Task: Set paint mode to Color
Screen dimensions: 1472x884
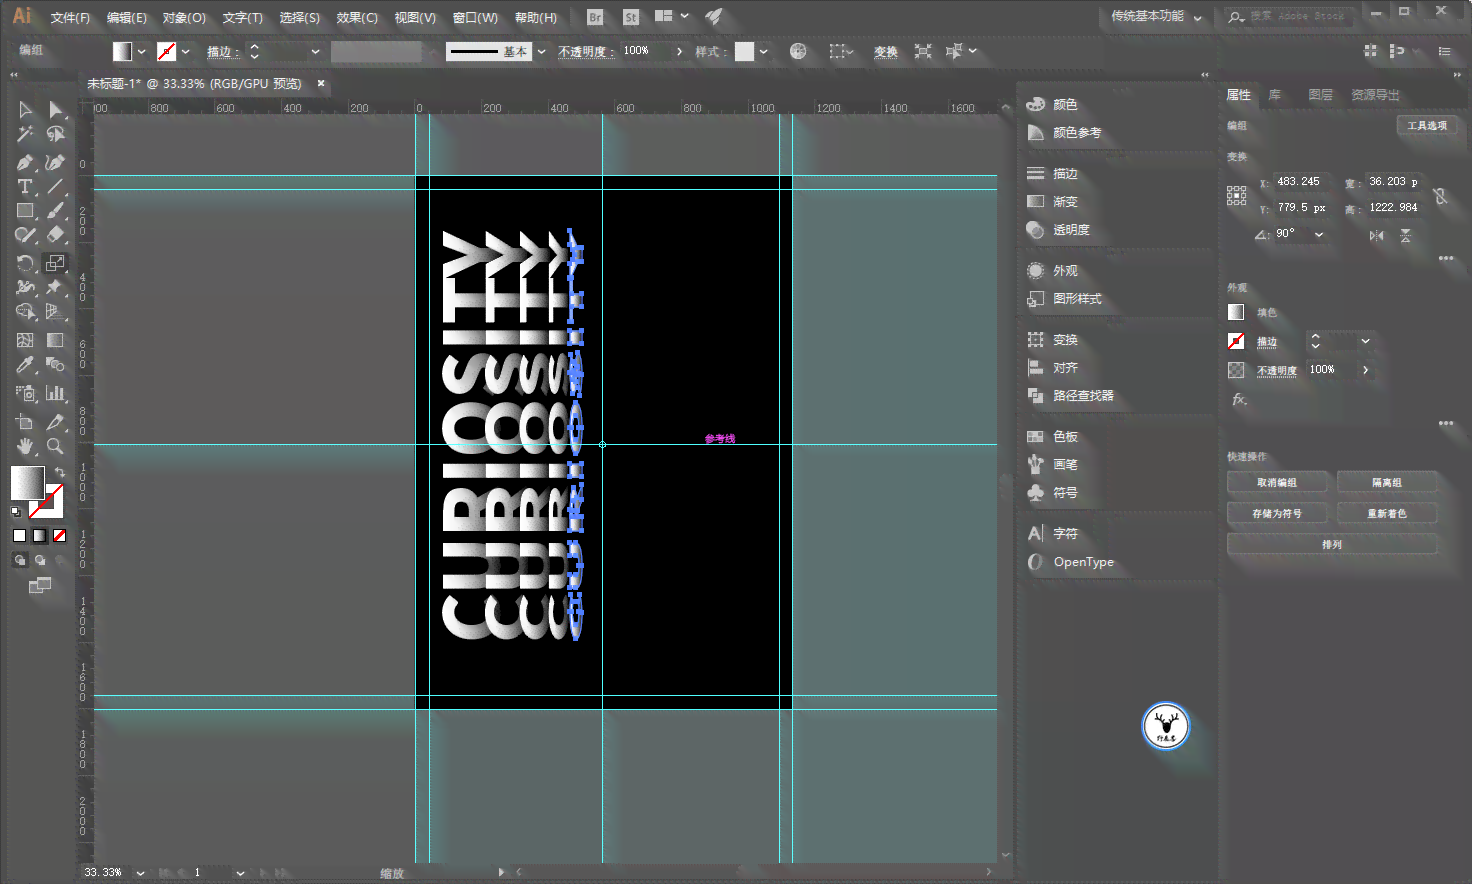Action: point(19,536)
